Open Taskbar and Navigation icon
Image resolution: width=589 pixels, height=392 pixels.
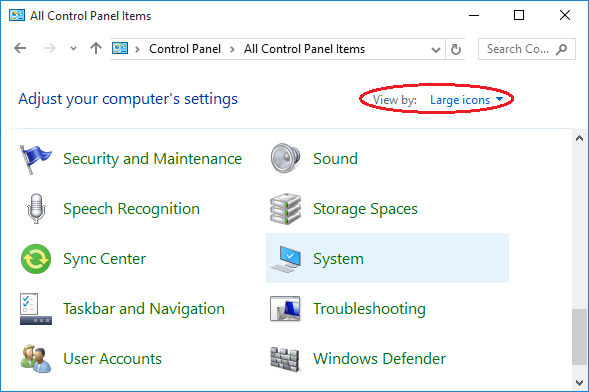click(x=36, y=309)
